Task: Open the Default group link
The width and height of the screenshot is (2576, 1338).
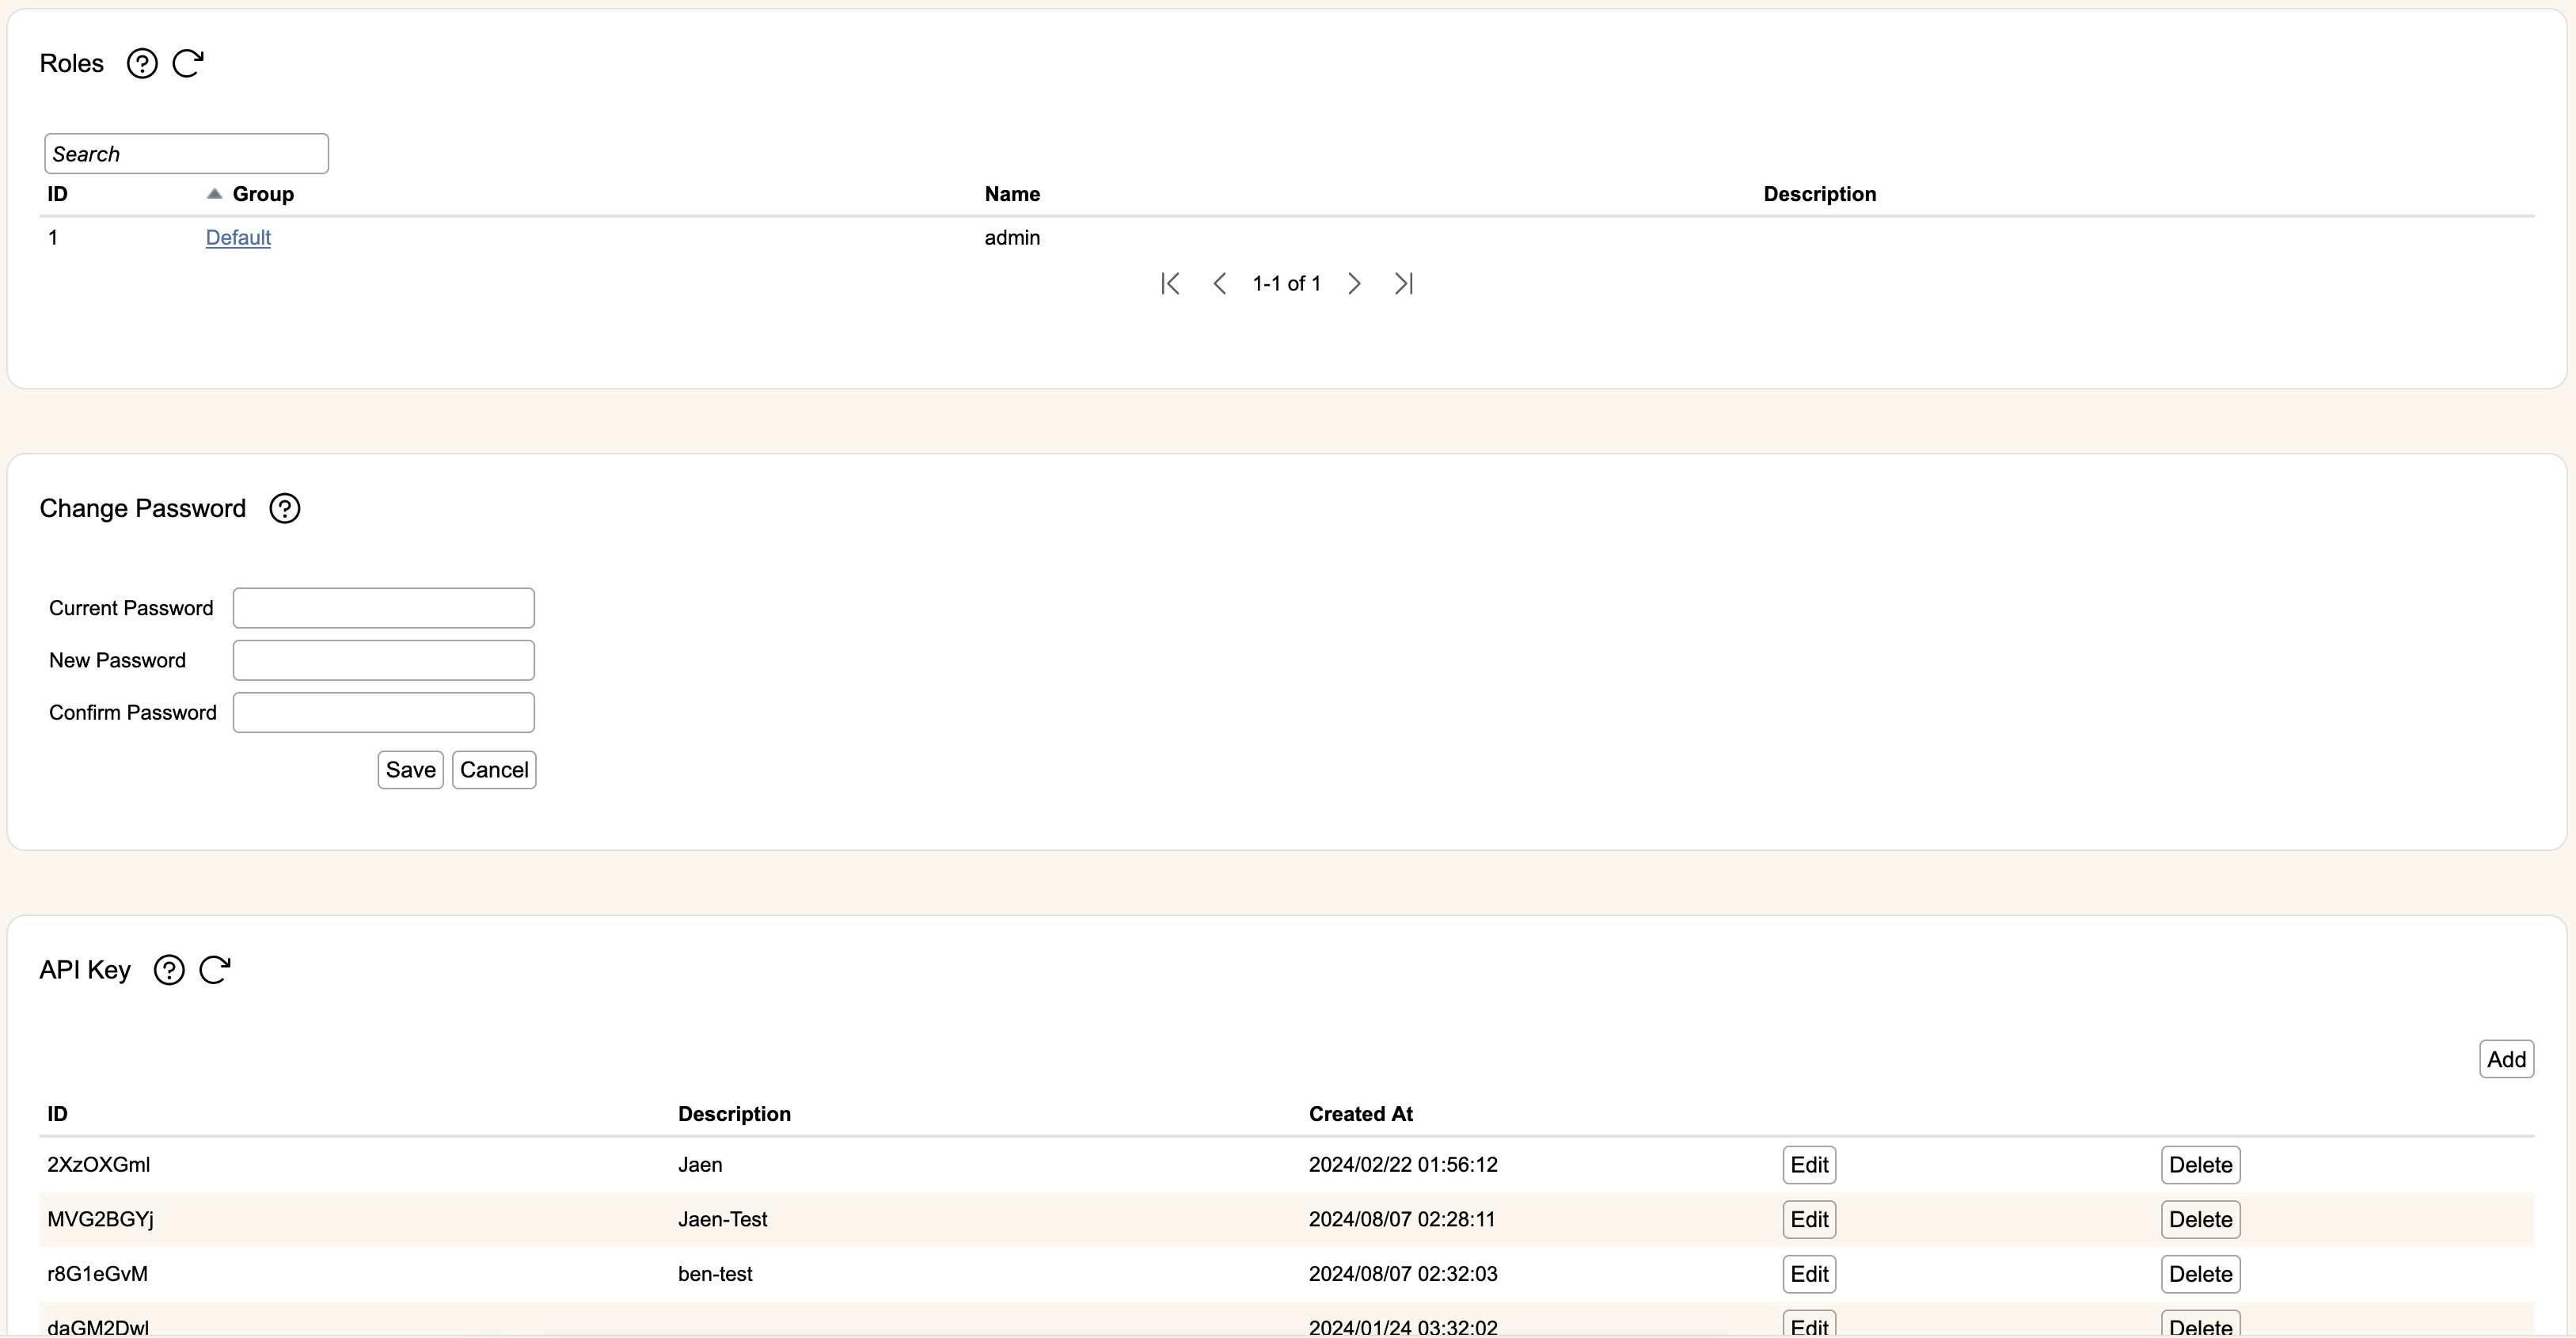Action: (238, 238)
